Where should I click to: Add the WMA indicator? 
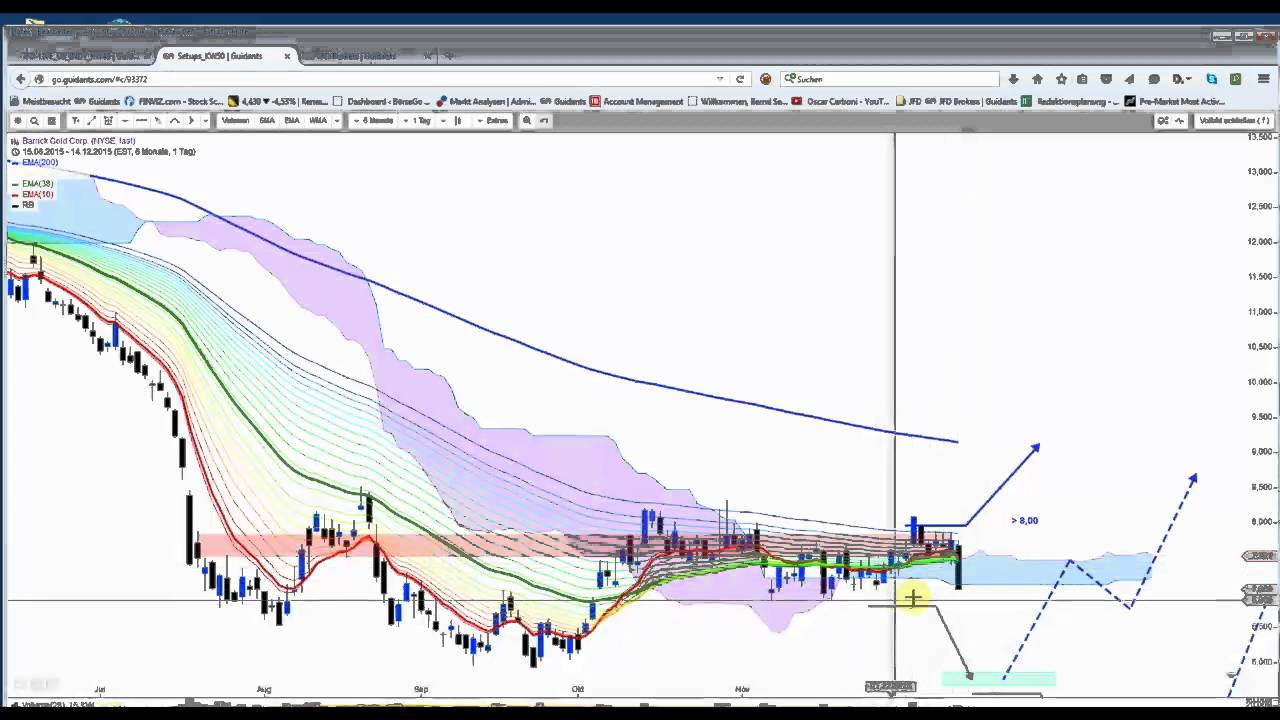pos(318,120)
